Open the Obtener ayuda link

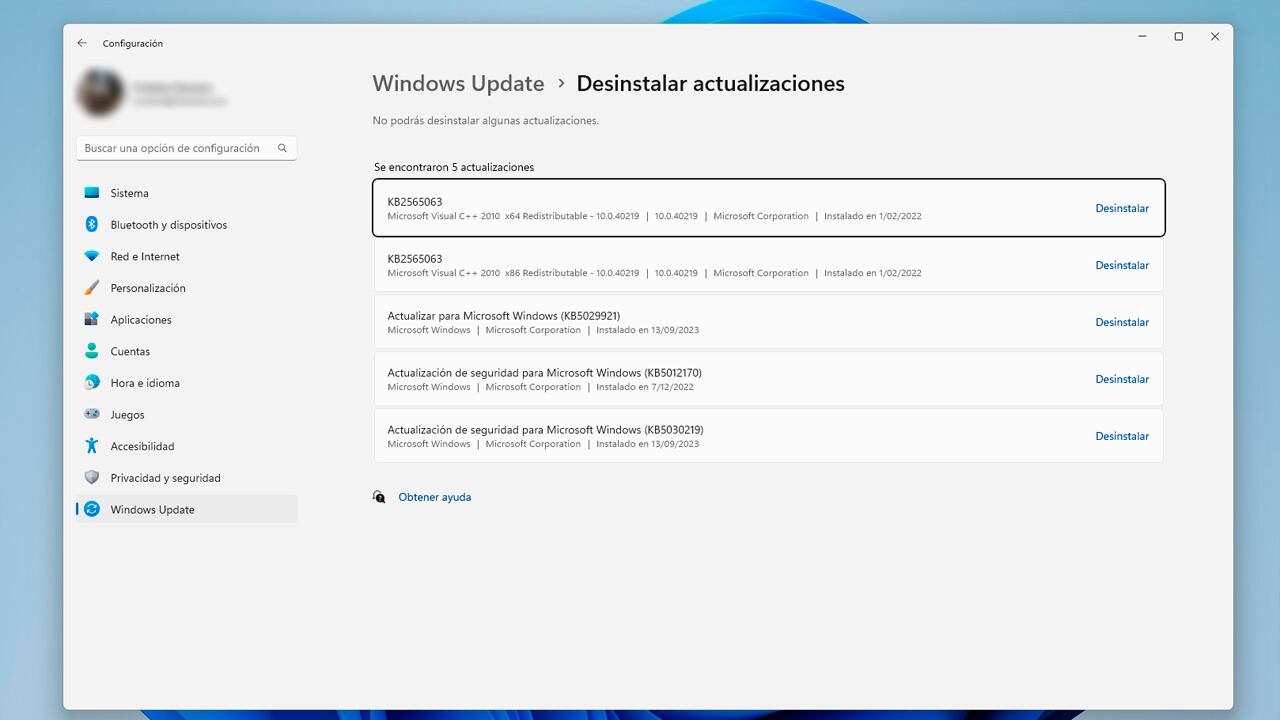click(435, 496)
